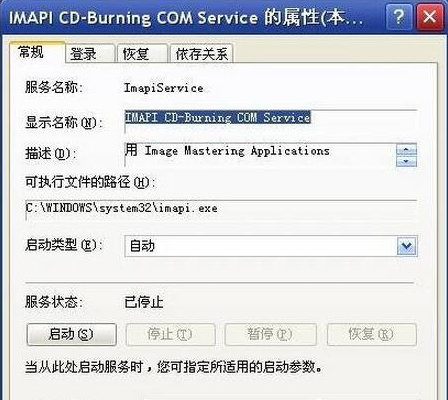Click the 服务状态 label
Image resolution: width=448 pixels, height=400 pixels.
53,302
